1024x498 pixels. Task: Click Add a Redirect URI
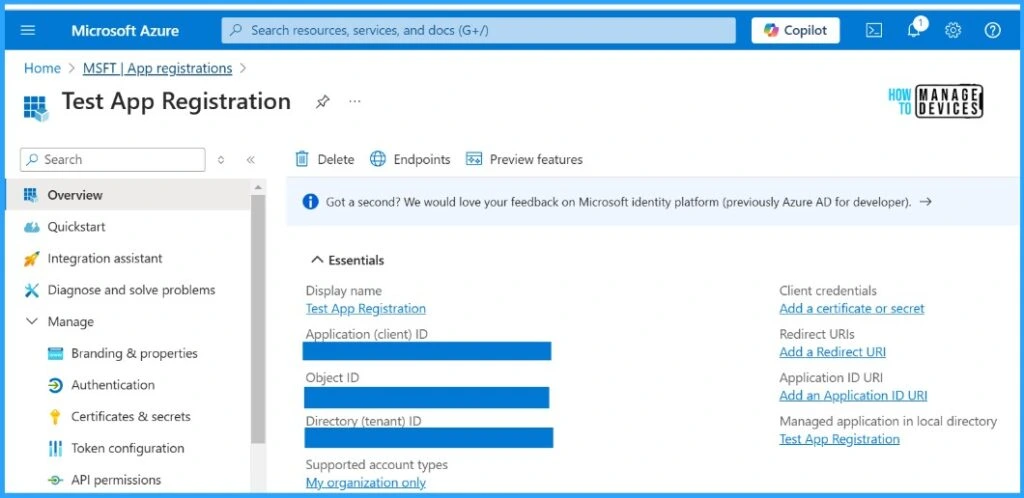[x=833, y=352]
